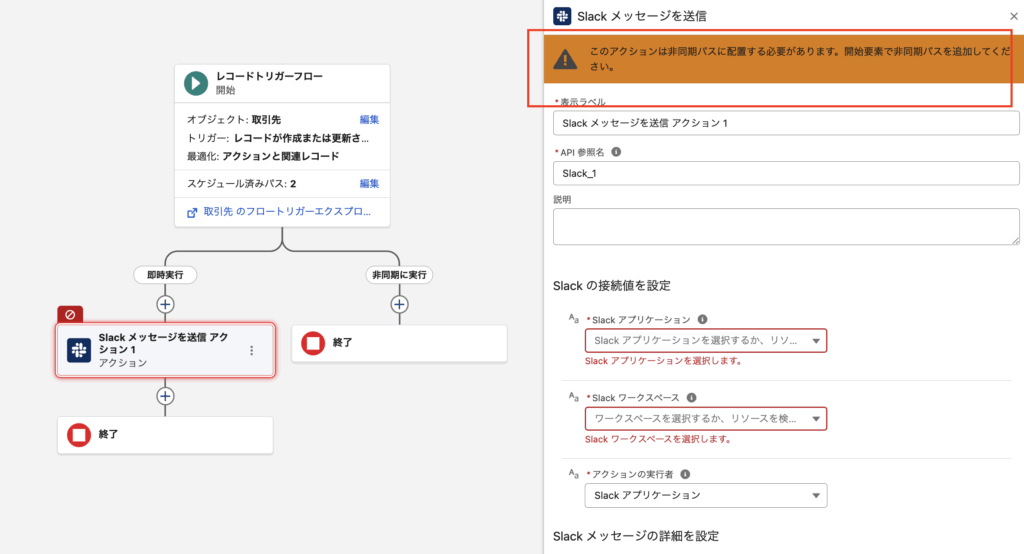Select the 即時実行 path label

click(166, 274)
